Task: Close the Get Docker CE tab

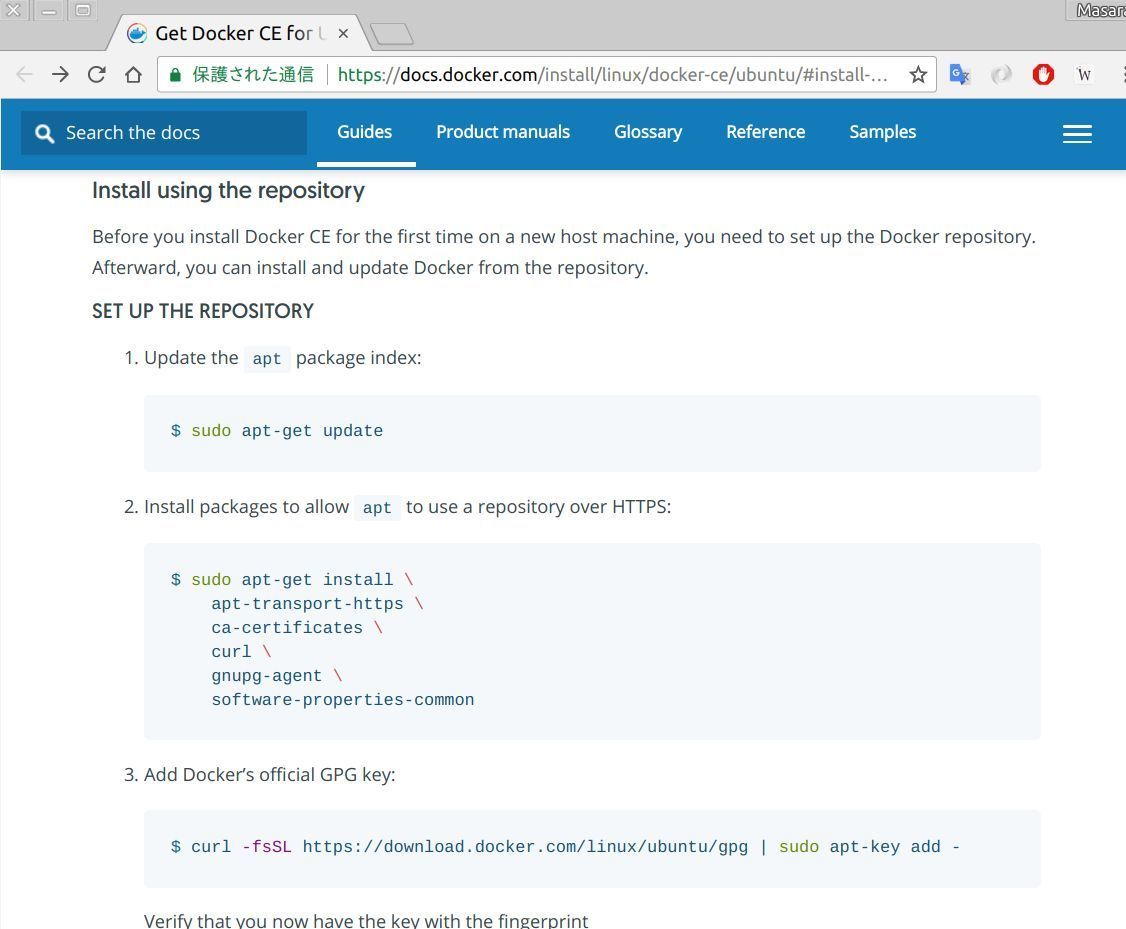Action: pos(343,33)
